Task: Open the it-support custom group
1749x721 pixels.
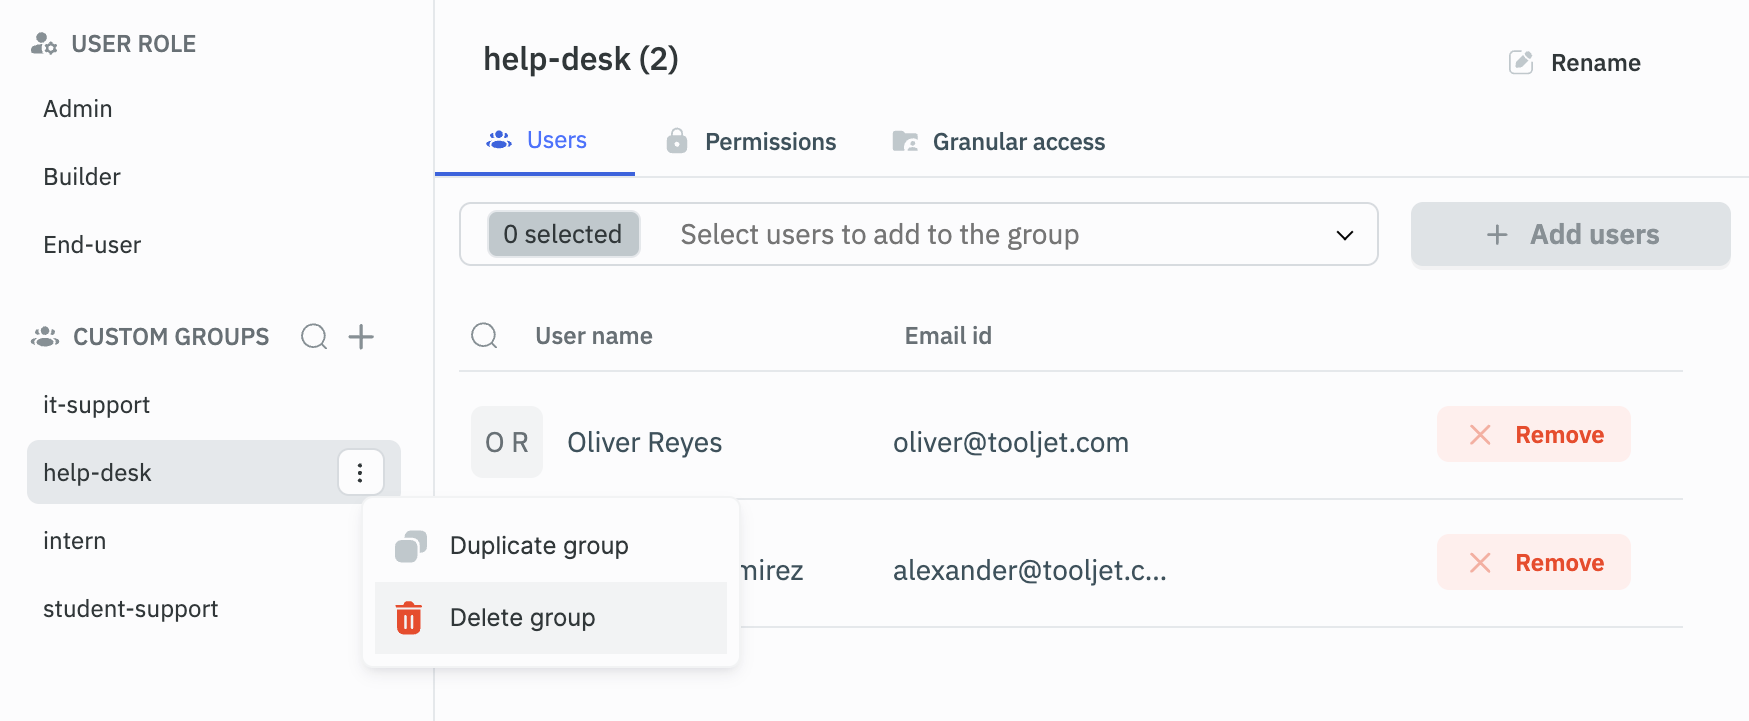Action: [96, 405]
